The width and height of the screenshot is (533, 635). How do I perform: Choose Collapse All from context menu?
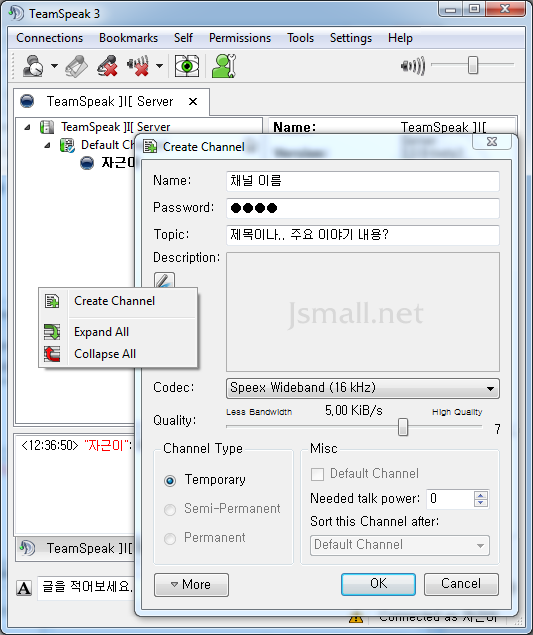point(105,354)
